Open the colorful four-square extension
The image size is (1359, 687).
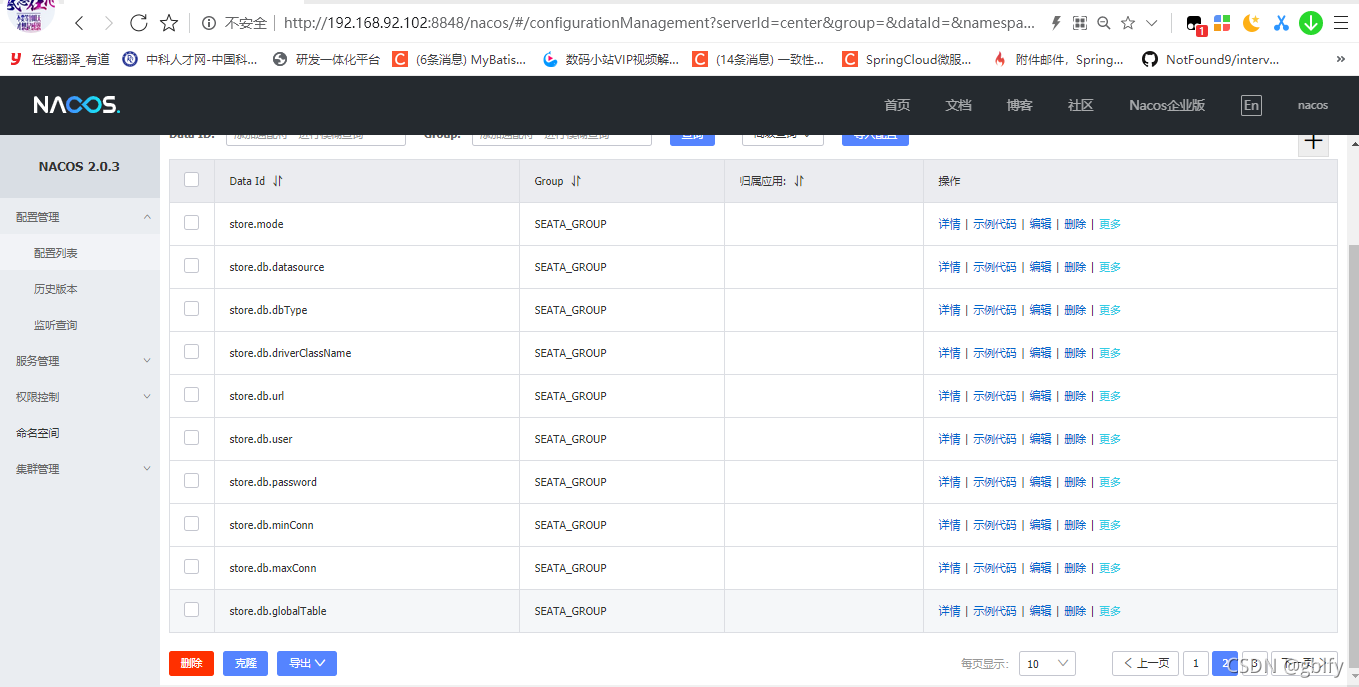point(1222,23)
